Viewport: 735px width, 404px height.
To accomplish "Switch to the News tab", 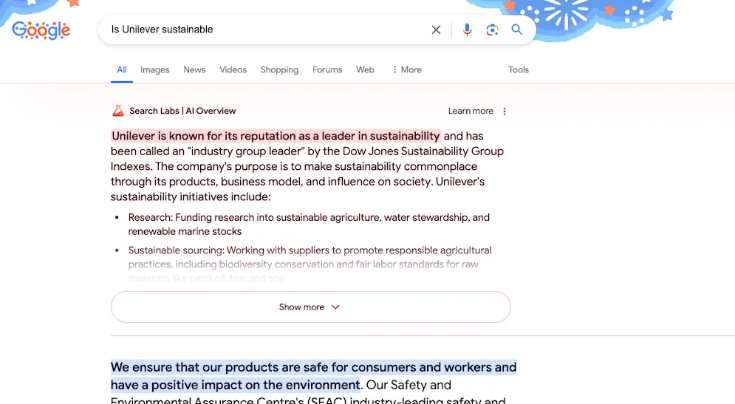I will [194, 70].
